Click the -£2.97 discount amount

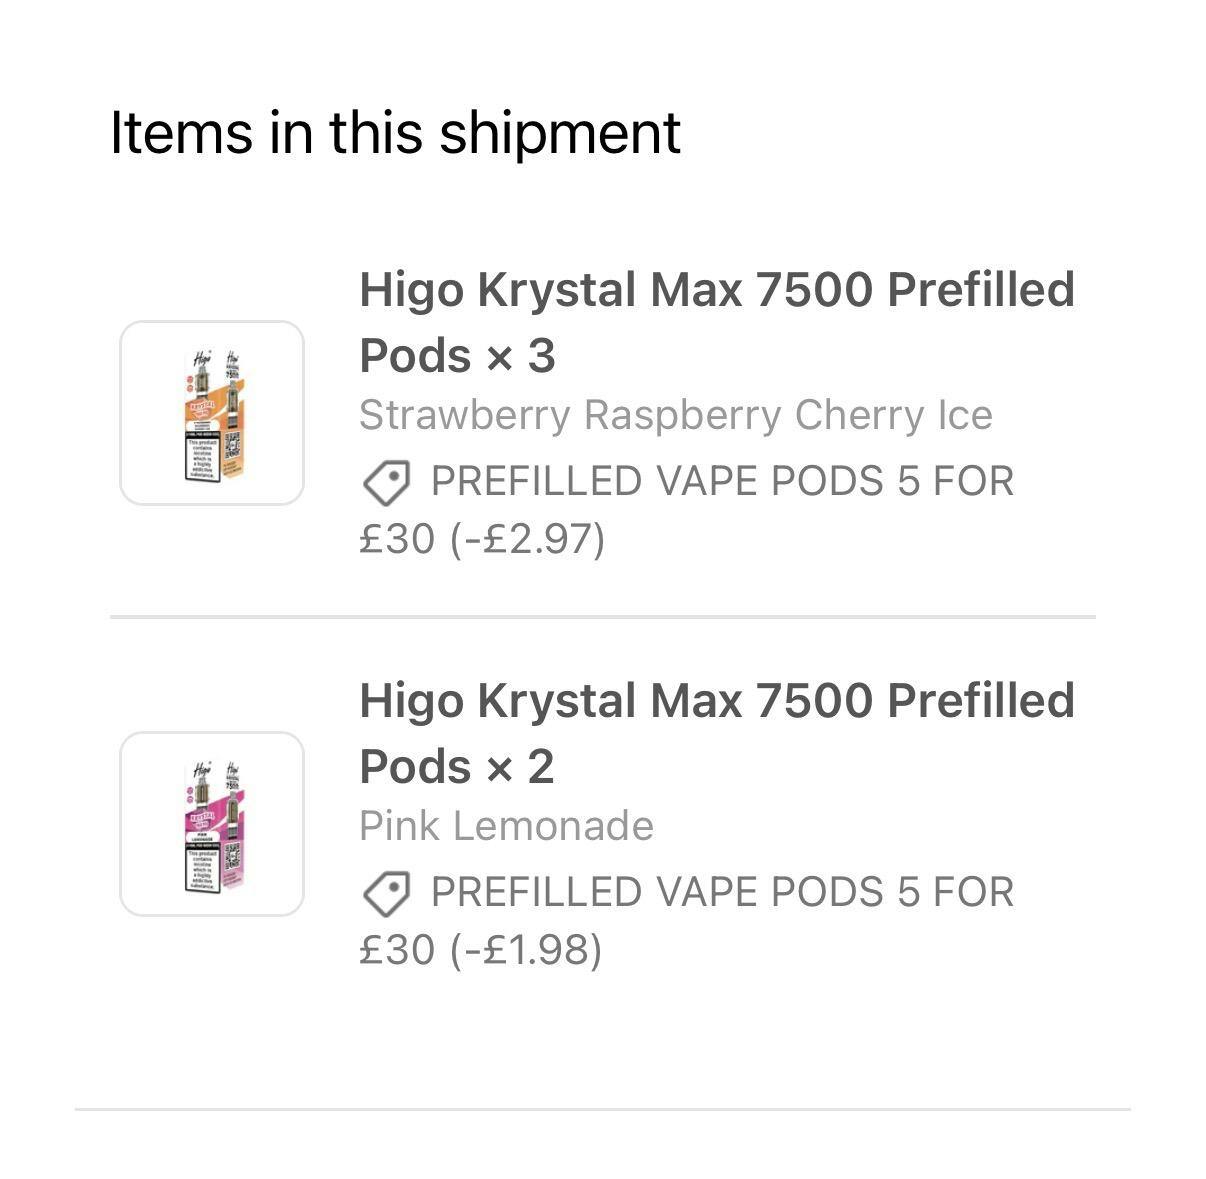[x=528, y=540]
